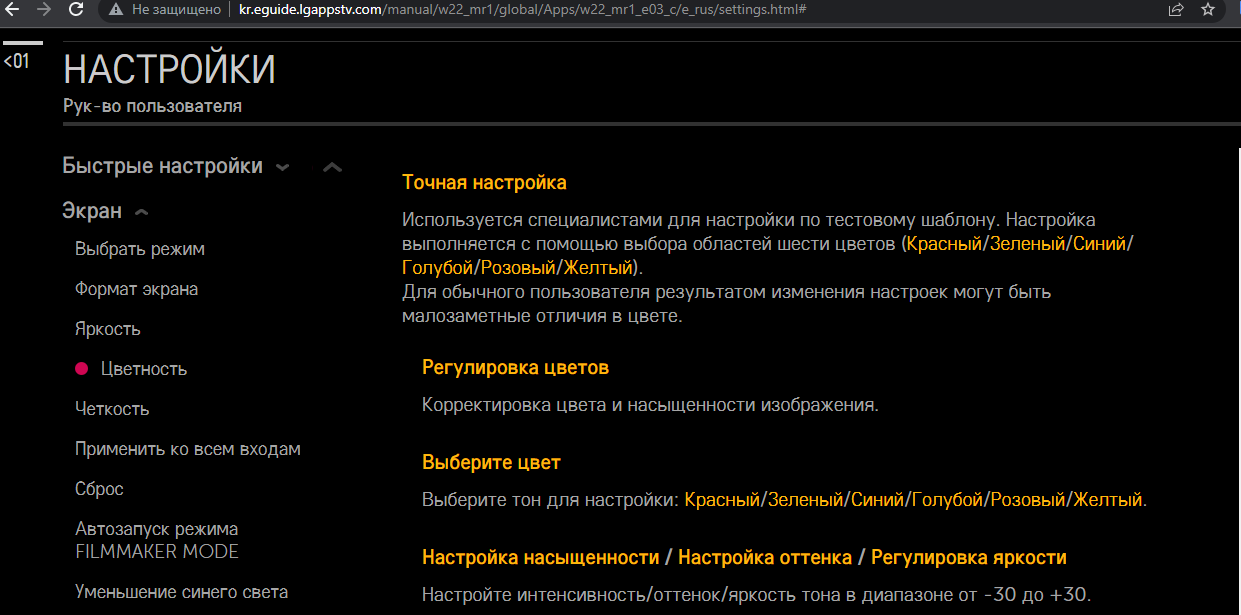
Task: Click the browser forward arrow
Action: [44, 9]
